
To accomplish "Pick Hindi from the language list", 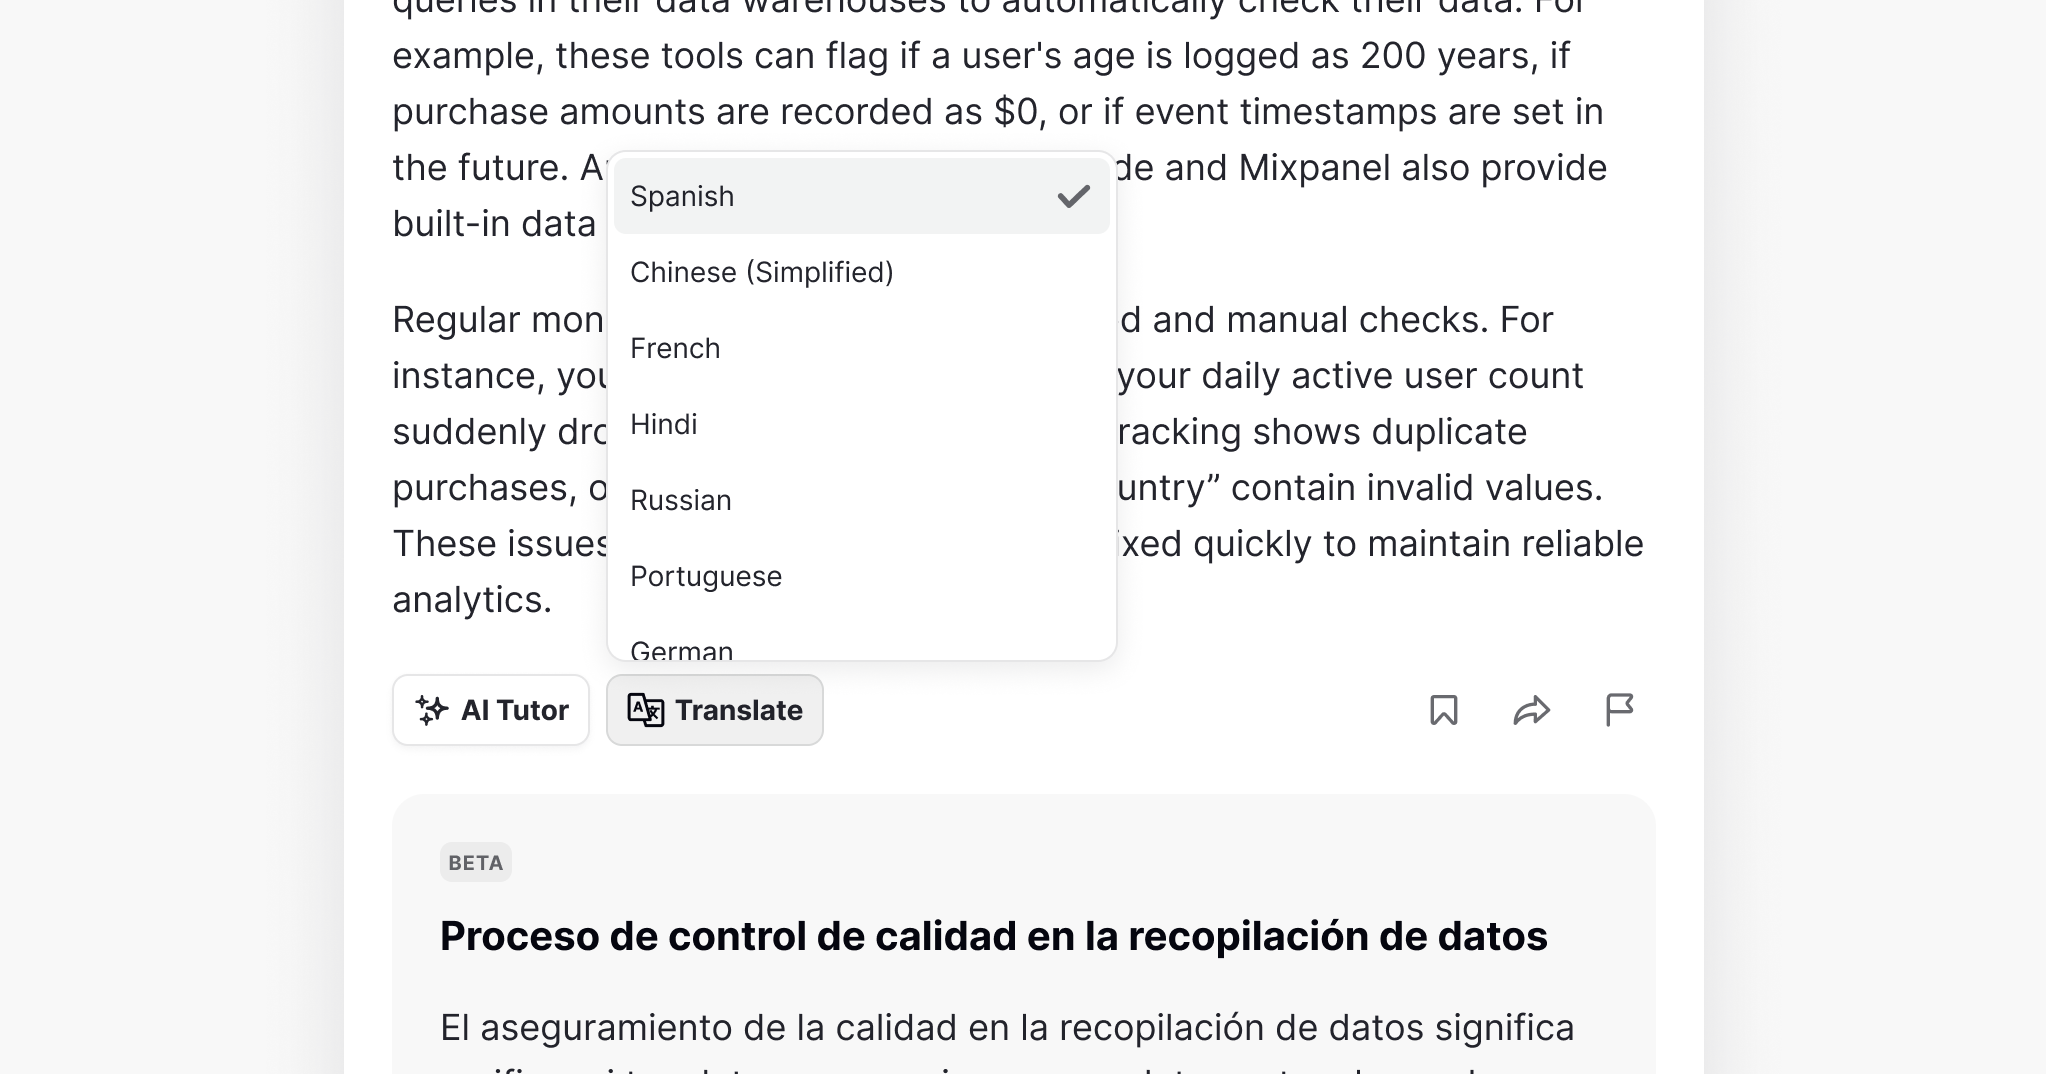I will point(862,424).
